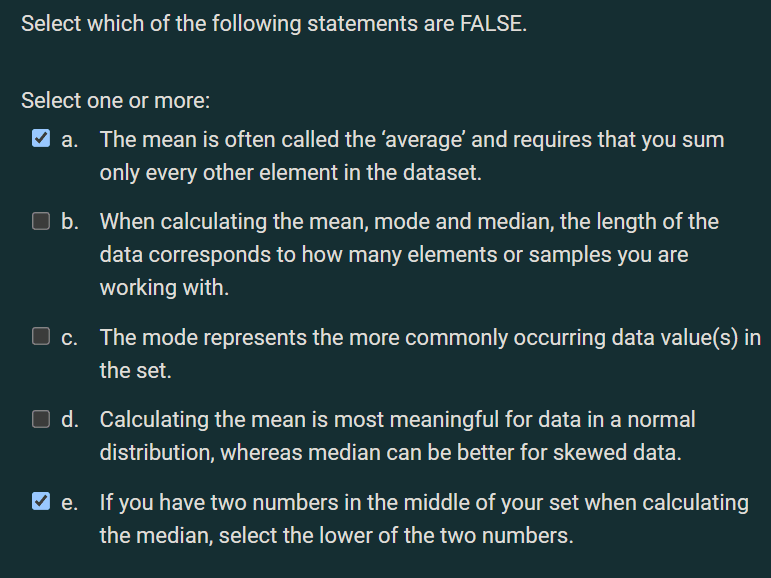Click the word 'FALSE' in the question
This screenshot has width=771, height=578.
pyautogui.click(x=491, y=24)
